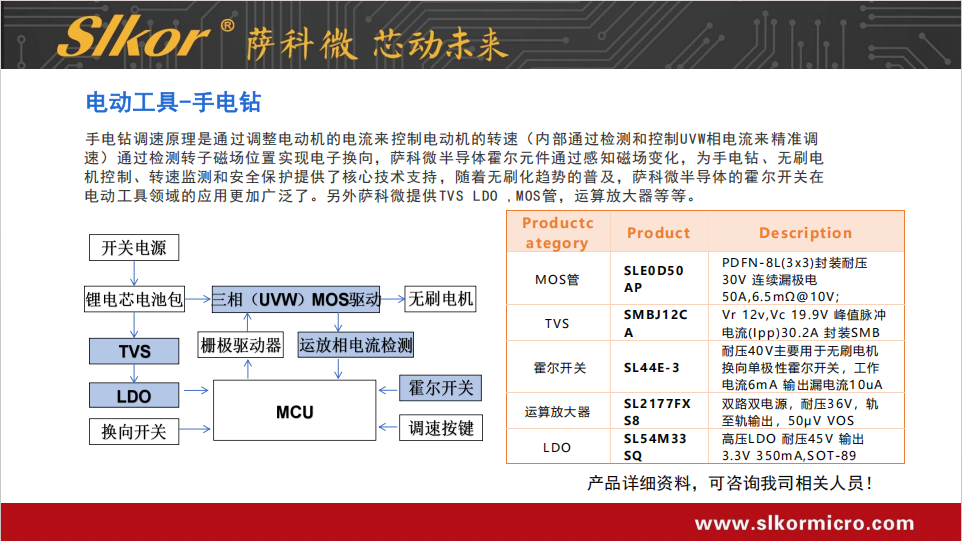Select the LDO category table cell
Viewport: 962px width, 541px height.
[557, 447]
